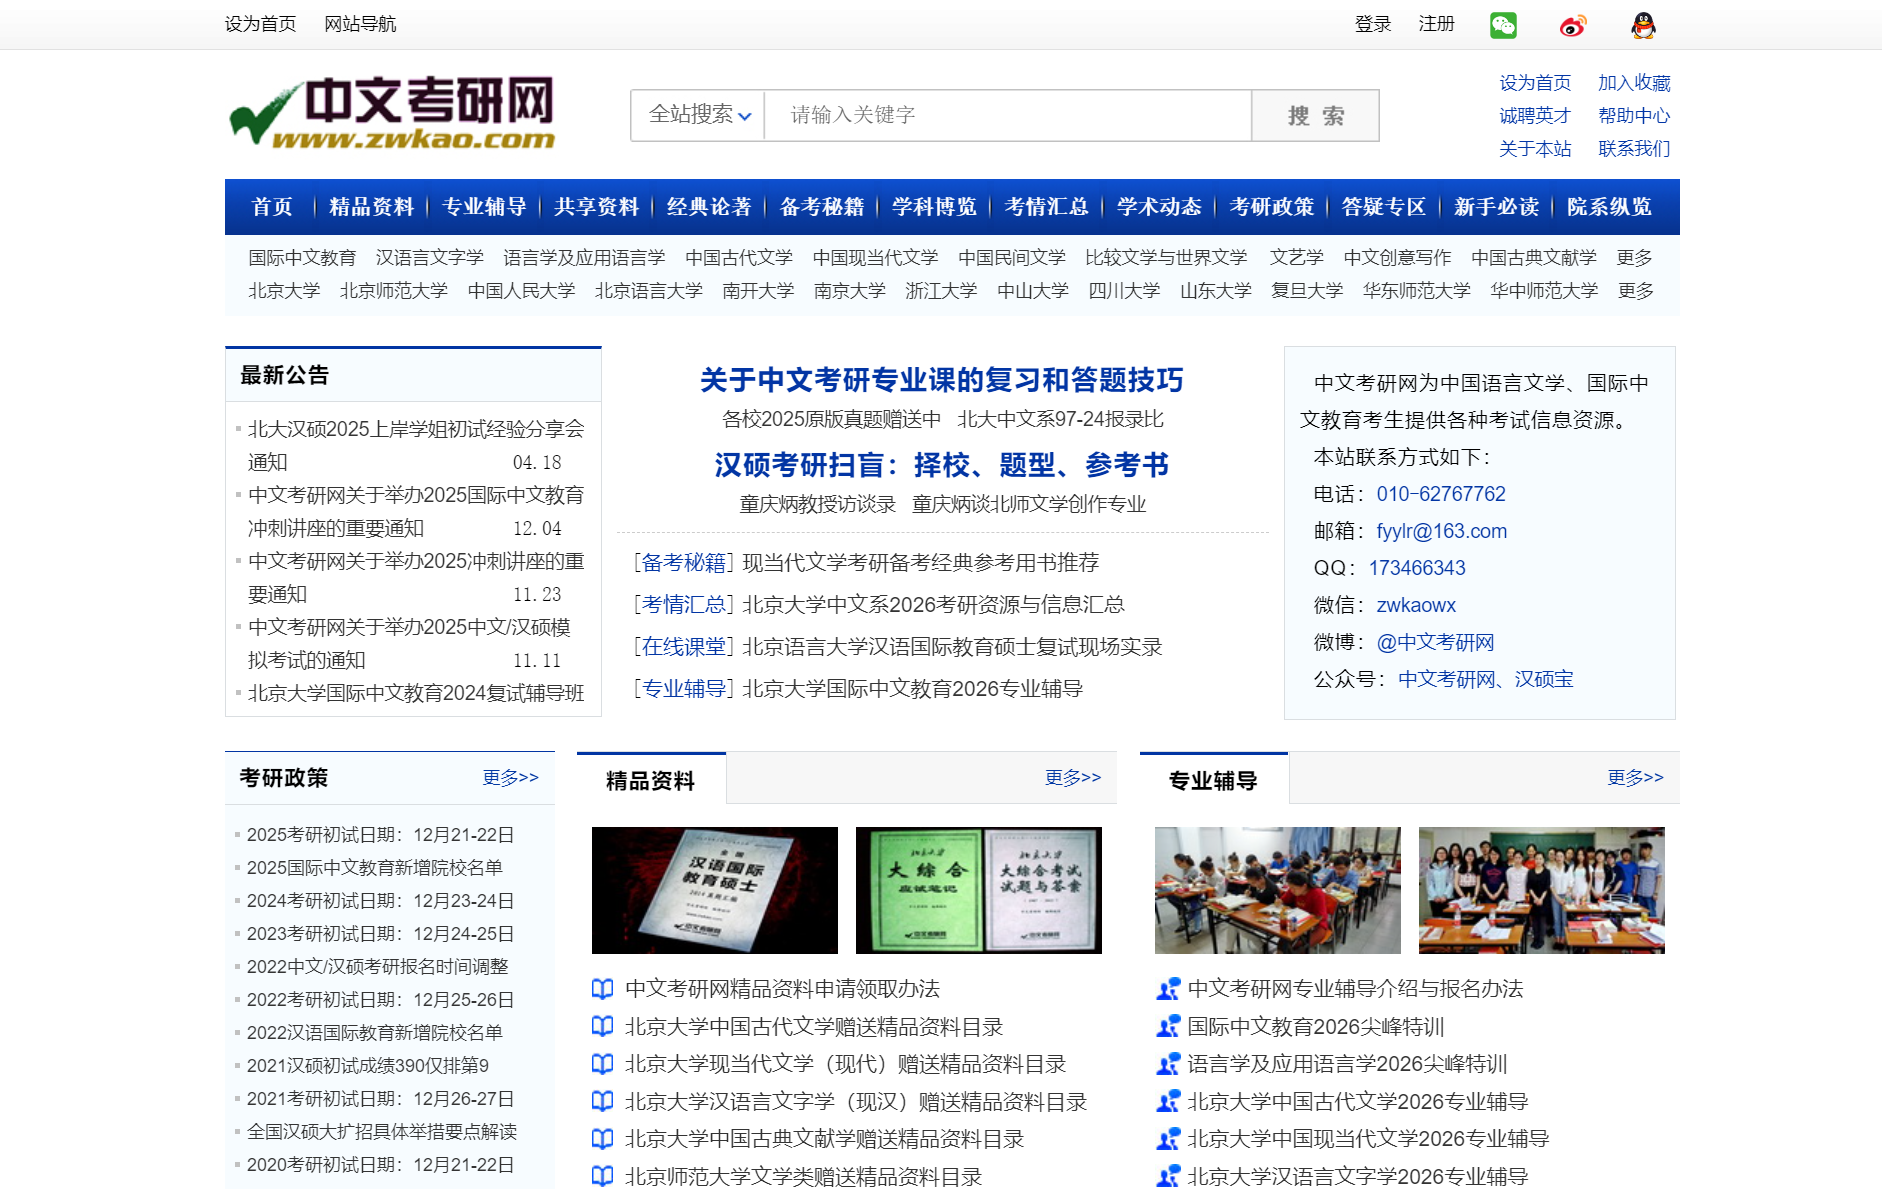1882x1189 pixels.
Task: Click the @中文考研网 Weibo link
Action: coord(1435,642)
